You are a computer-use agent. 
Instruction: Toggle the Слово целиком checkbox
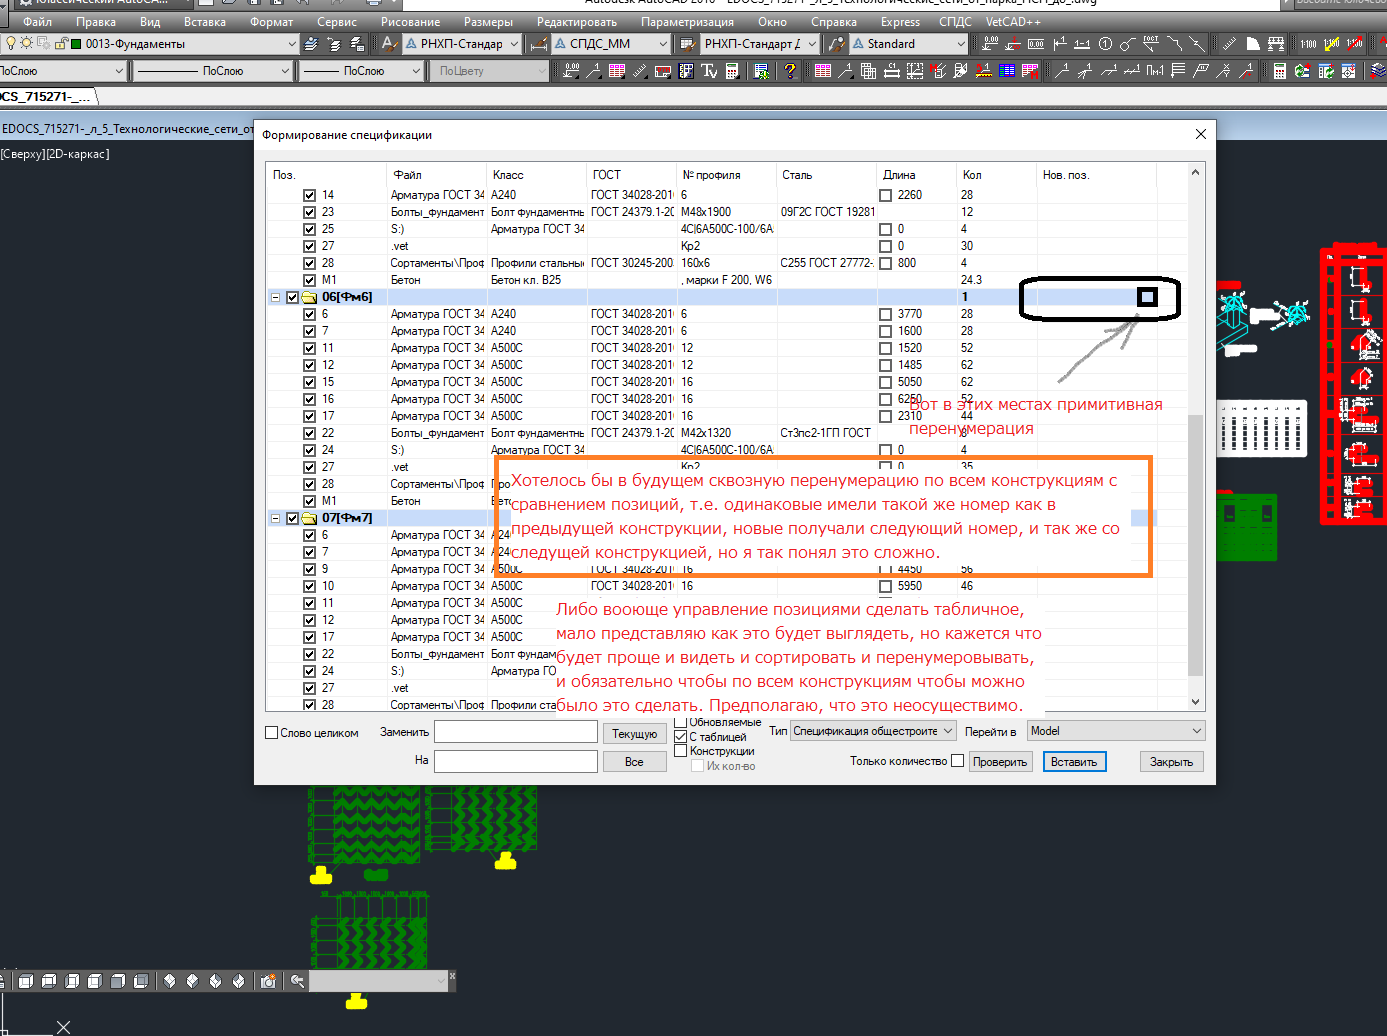coord(271,733)
